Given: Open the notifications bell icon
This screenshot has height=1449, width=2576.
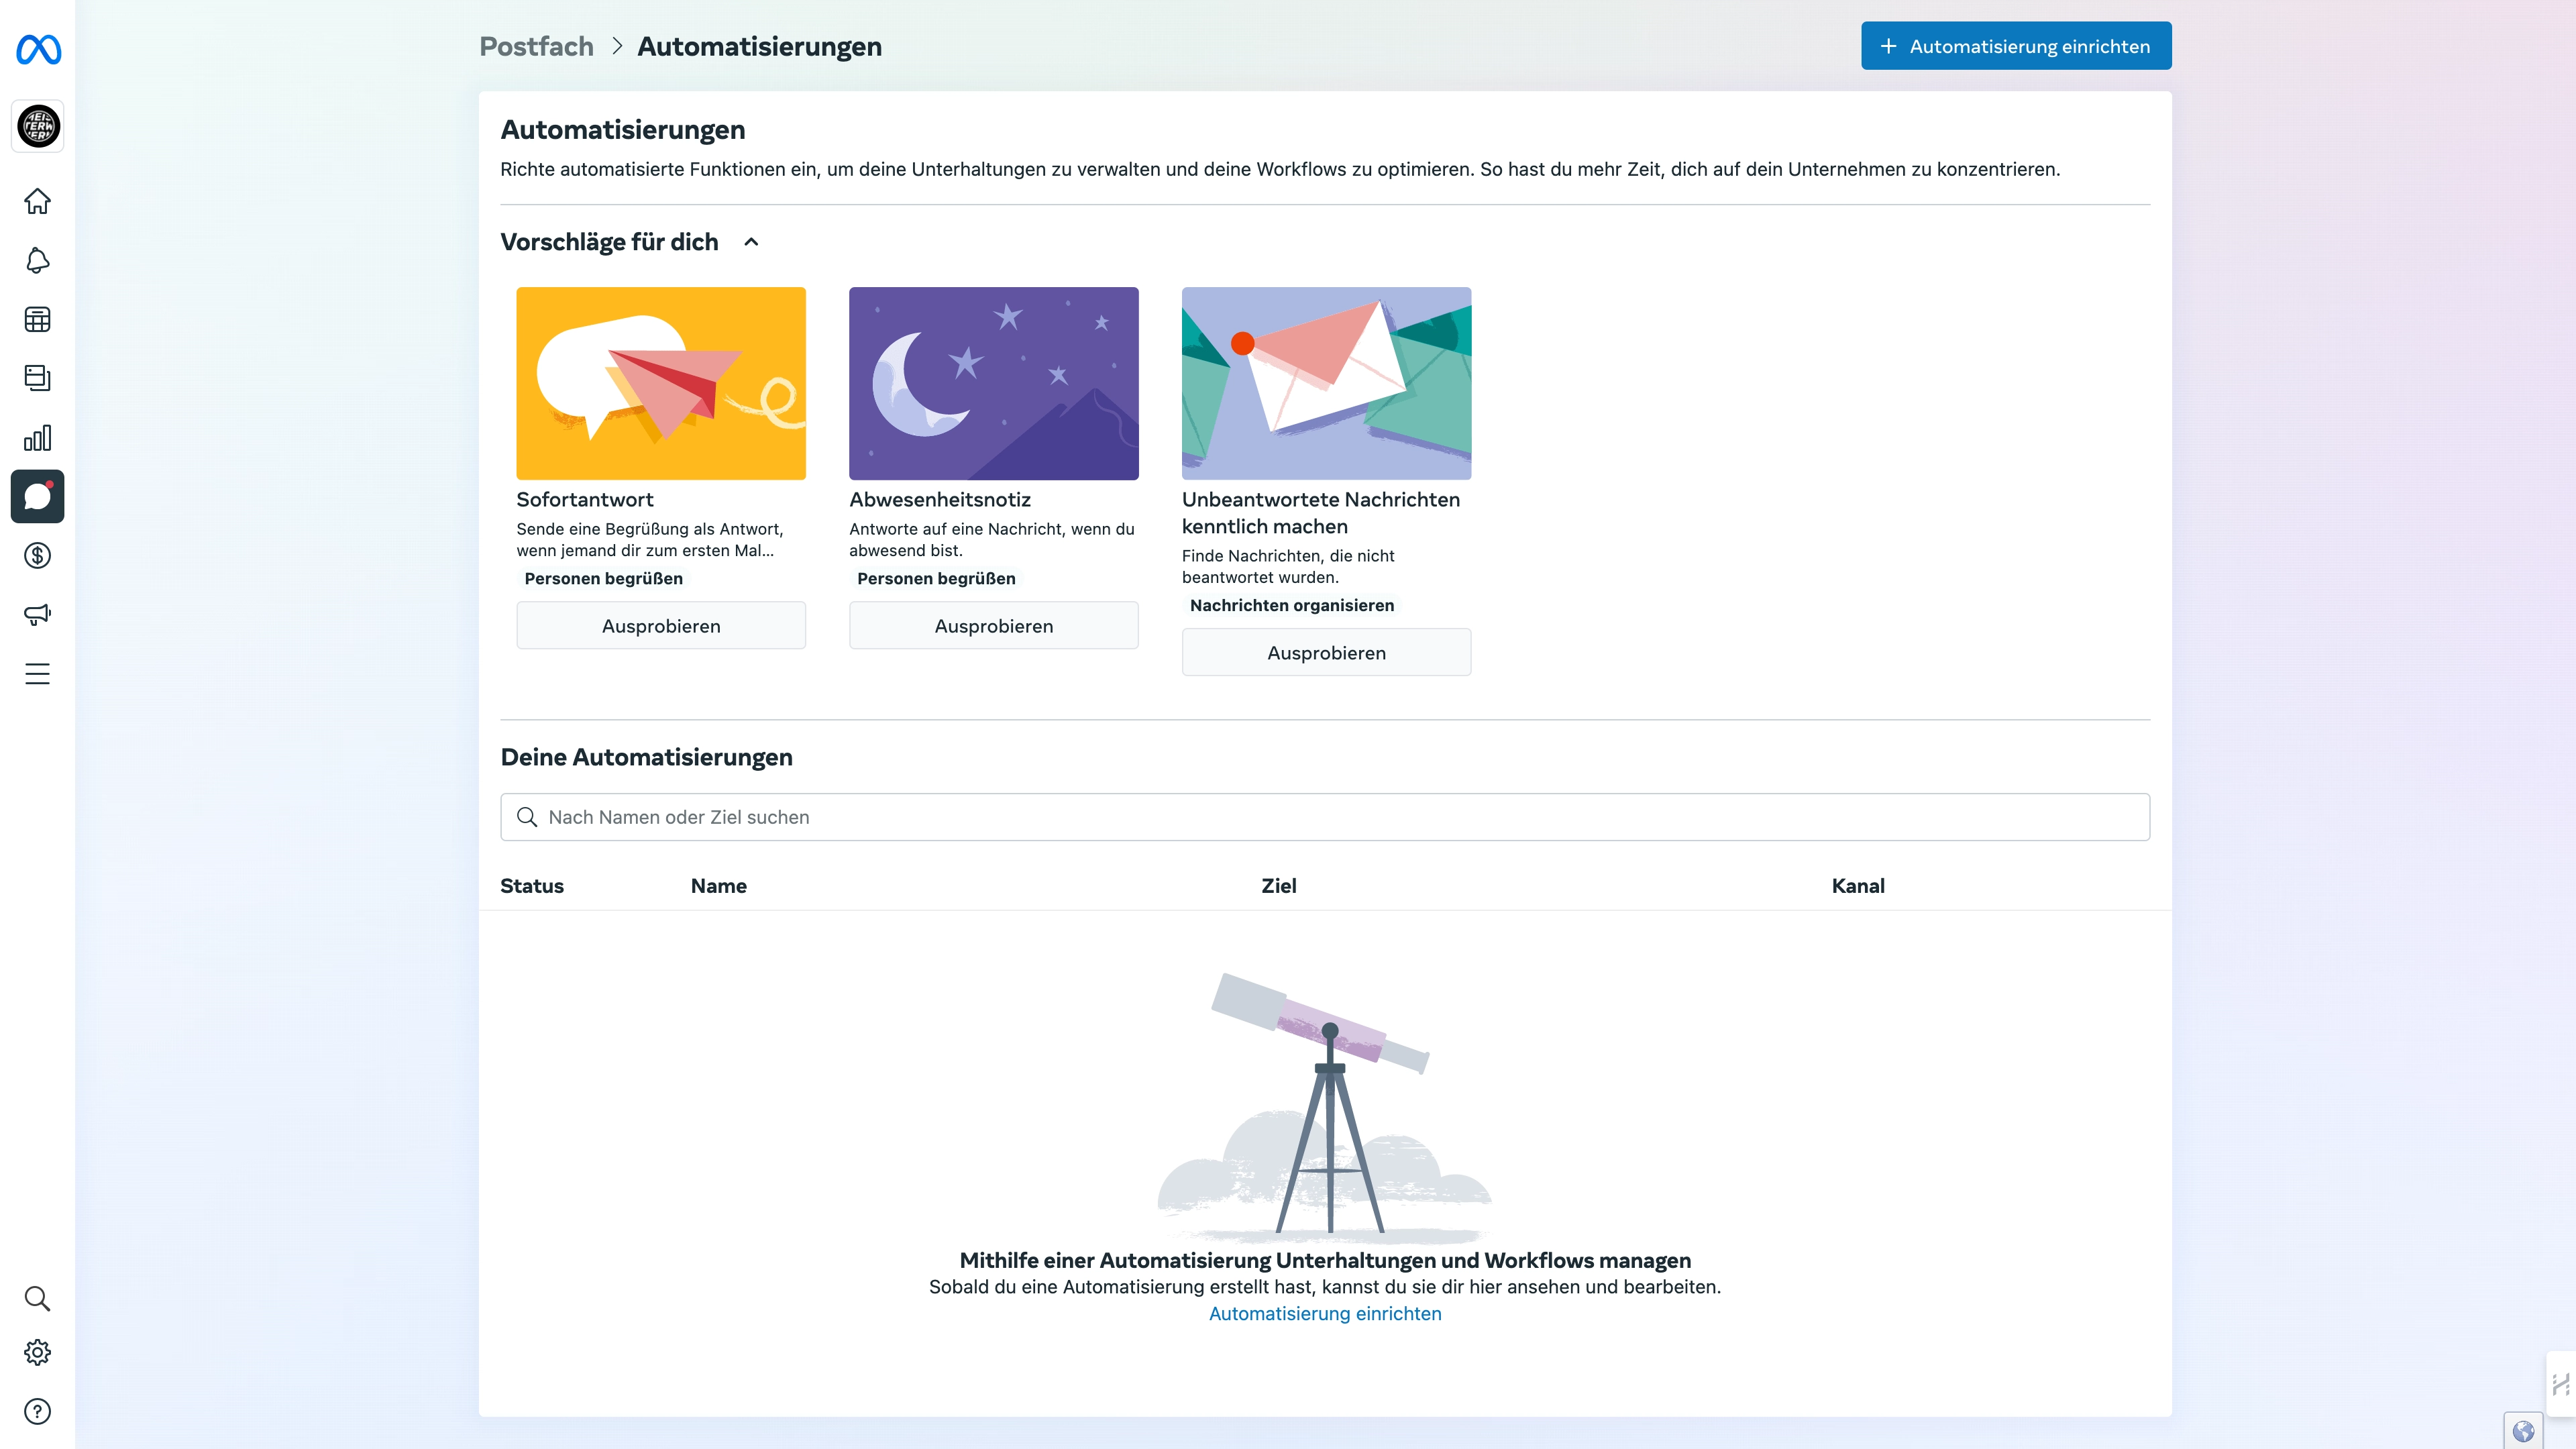Looking at the screenshot, I should (x=38, y=261).
